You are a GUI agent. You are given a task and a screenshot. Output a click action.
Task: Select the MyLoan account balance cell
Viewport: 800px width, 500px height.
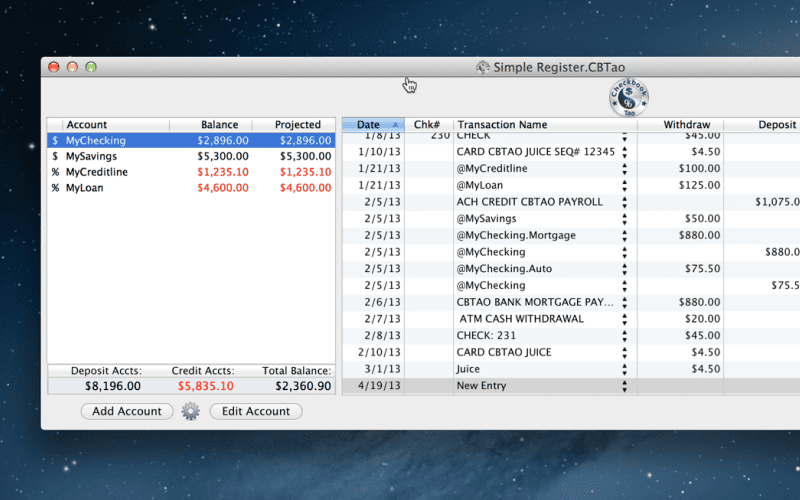217,188
